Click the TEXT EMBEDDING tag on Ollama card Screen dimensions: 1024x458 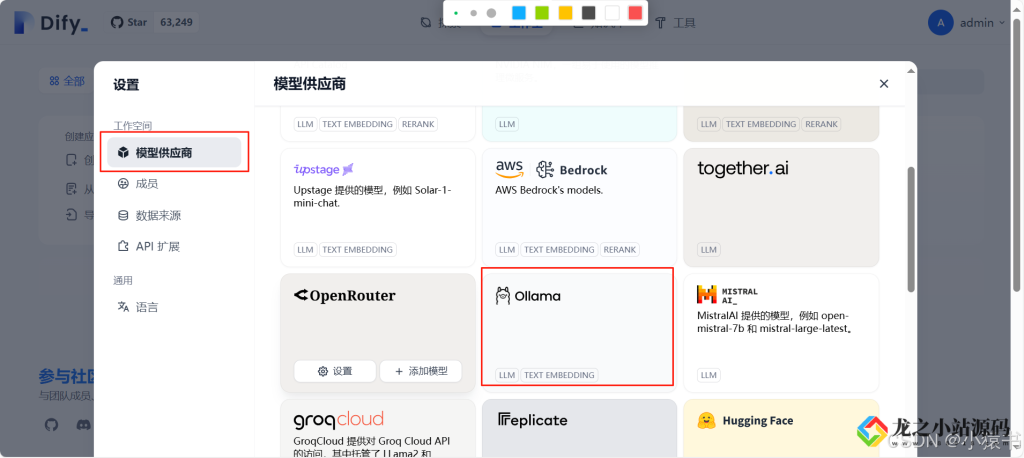[x=559, y=375]
